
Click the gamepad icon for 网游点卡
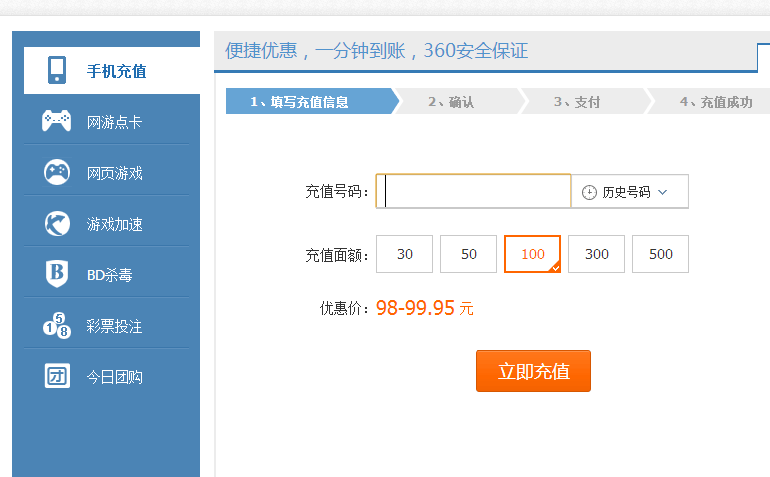coord(56,121)
